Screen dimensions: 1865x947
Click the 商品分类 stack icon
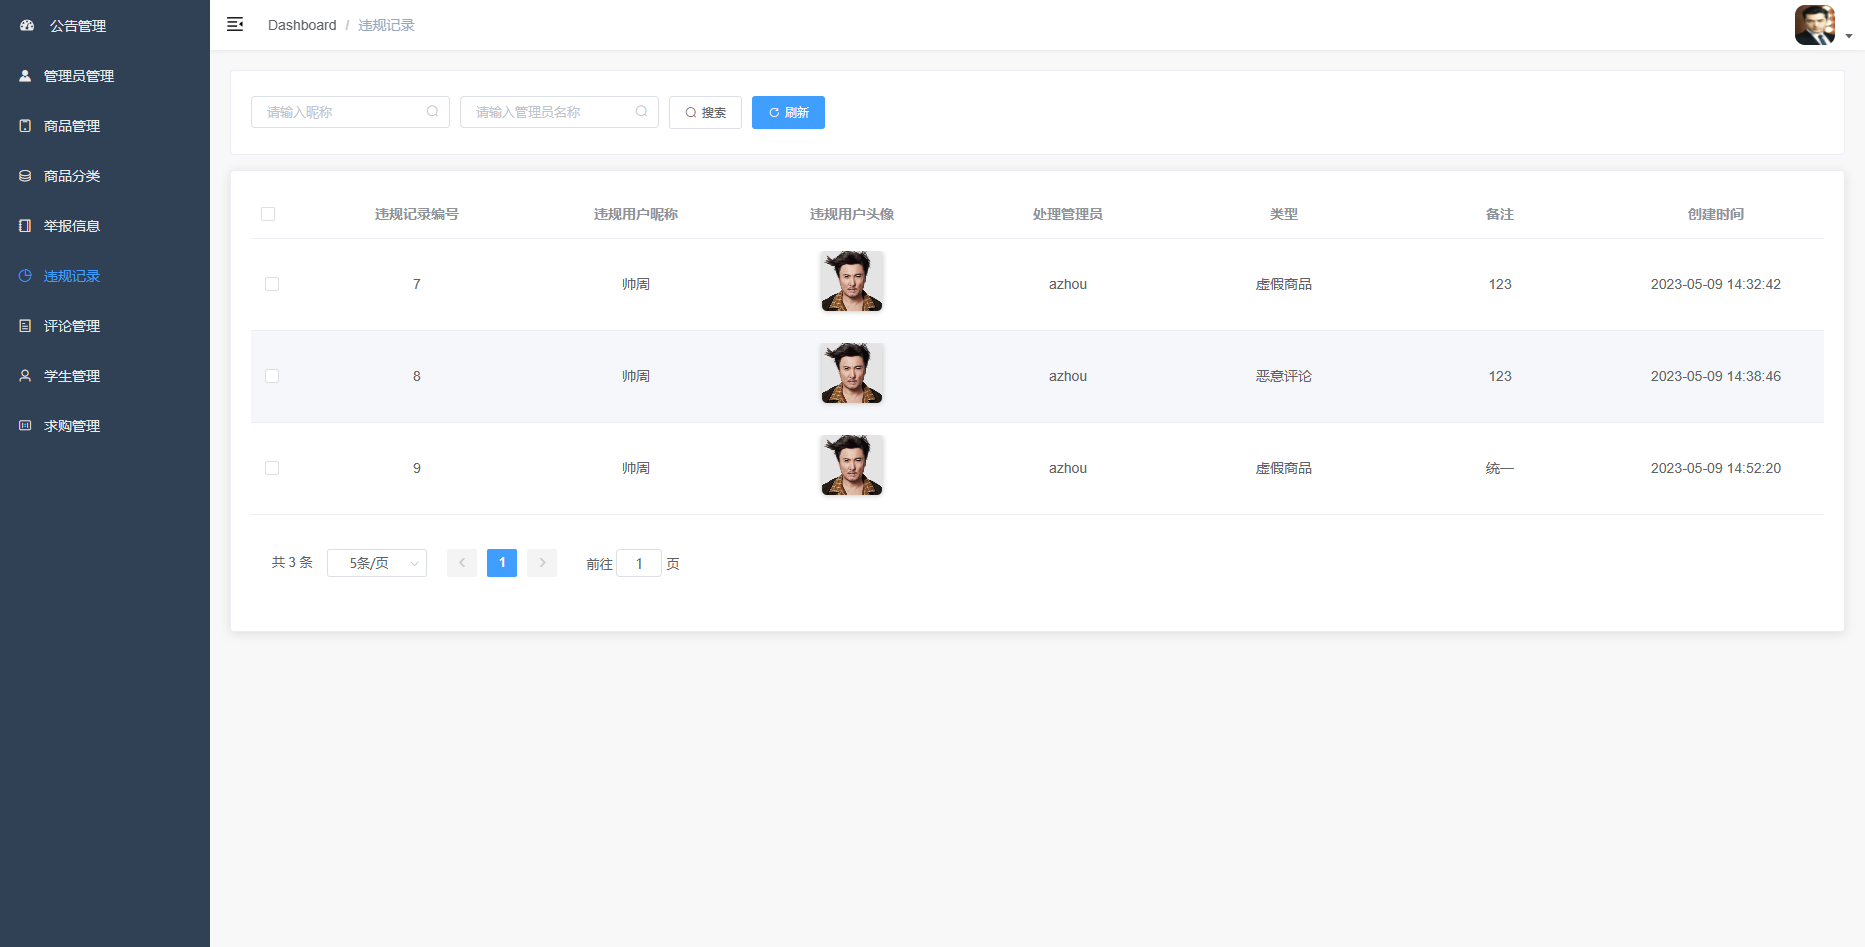pyautogui.click(x=25, y=176)
